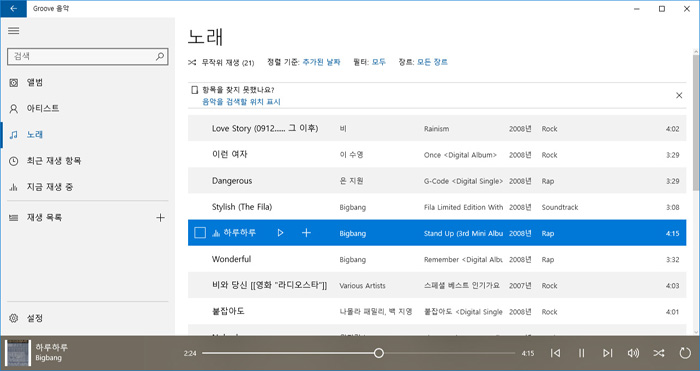Open 필터 모두 filter dropdown
Viewport: 700px width, 371px height.
(x=379, y=62)
